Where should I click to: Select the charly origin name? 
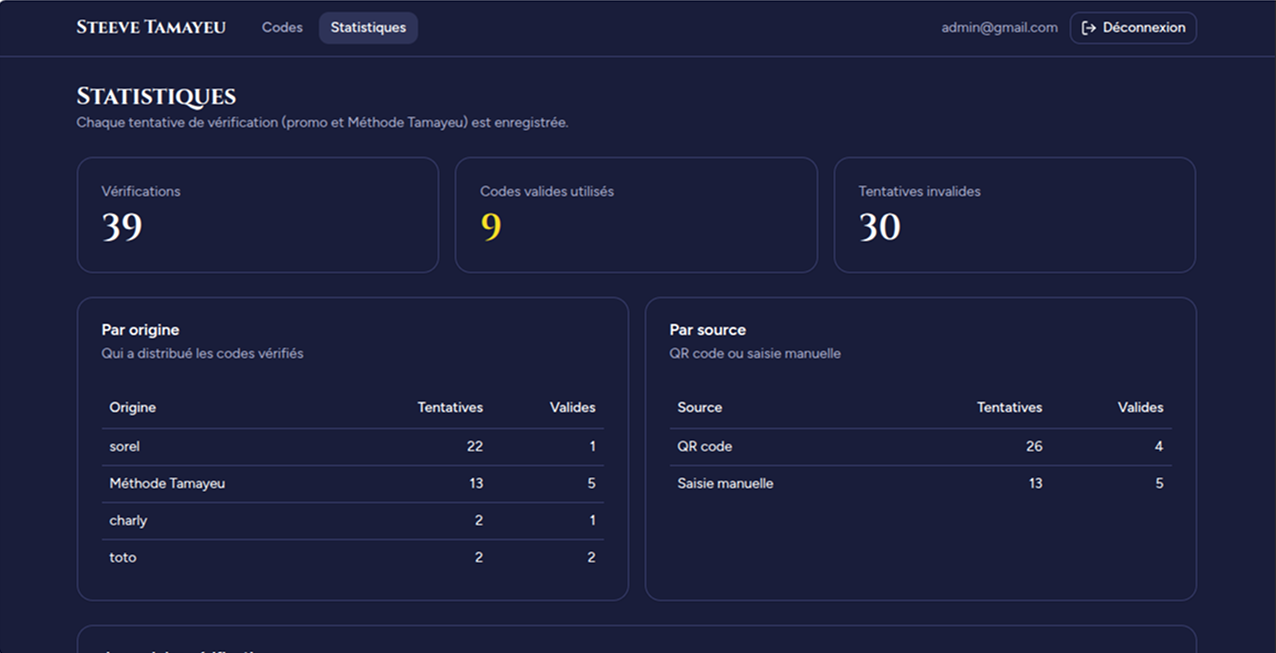pos(128,520)
